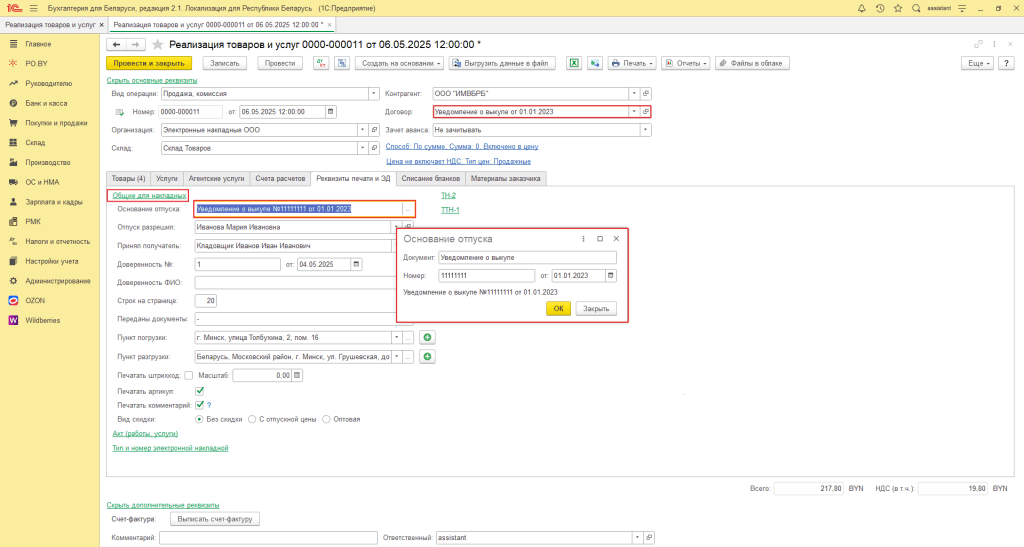The width and height of the screenshot is (1024, 547).
Task: Click the Комментарий input field
Action: (268, 538)
